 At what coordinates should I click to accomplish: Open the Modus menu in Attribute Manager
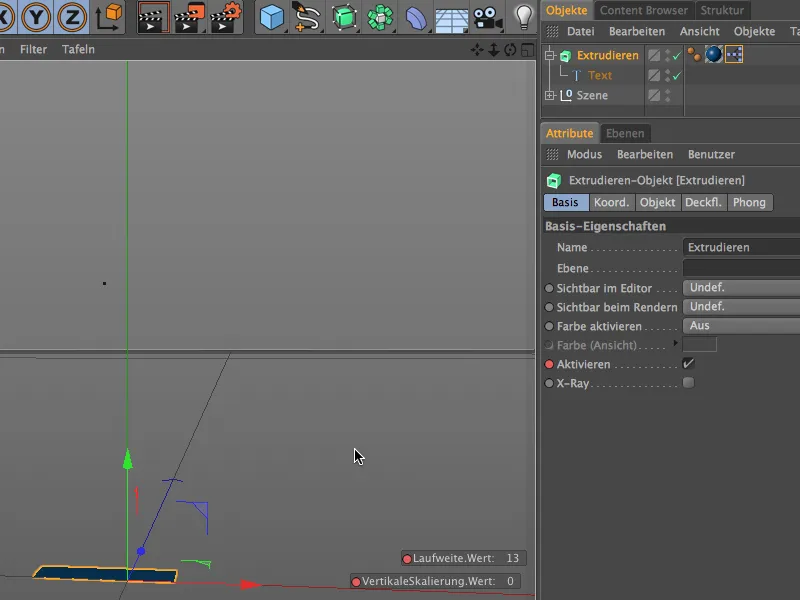coord(584,154)
